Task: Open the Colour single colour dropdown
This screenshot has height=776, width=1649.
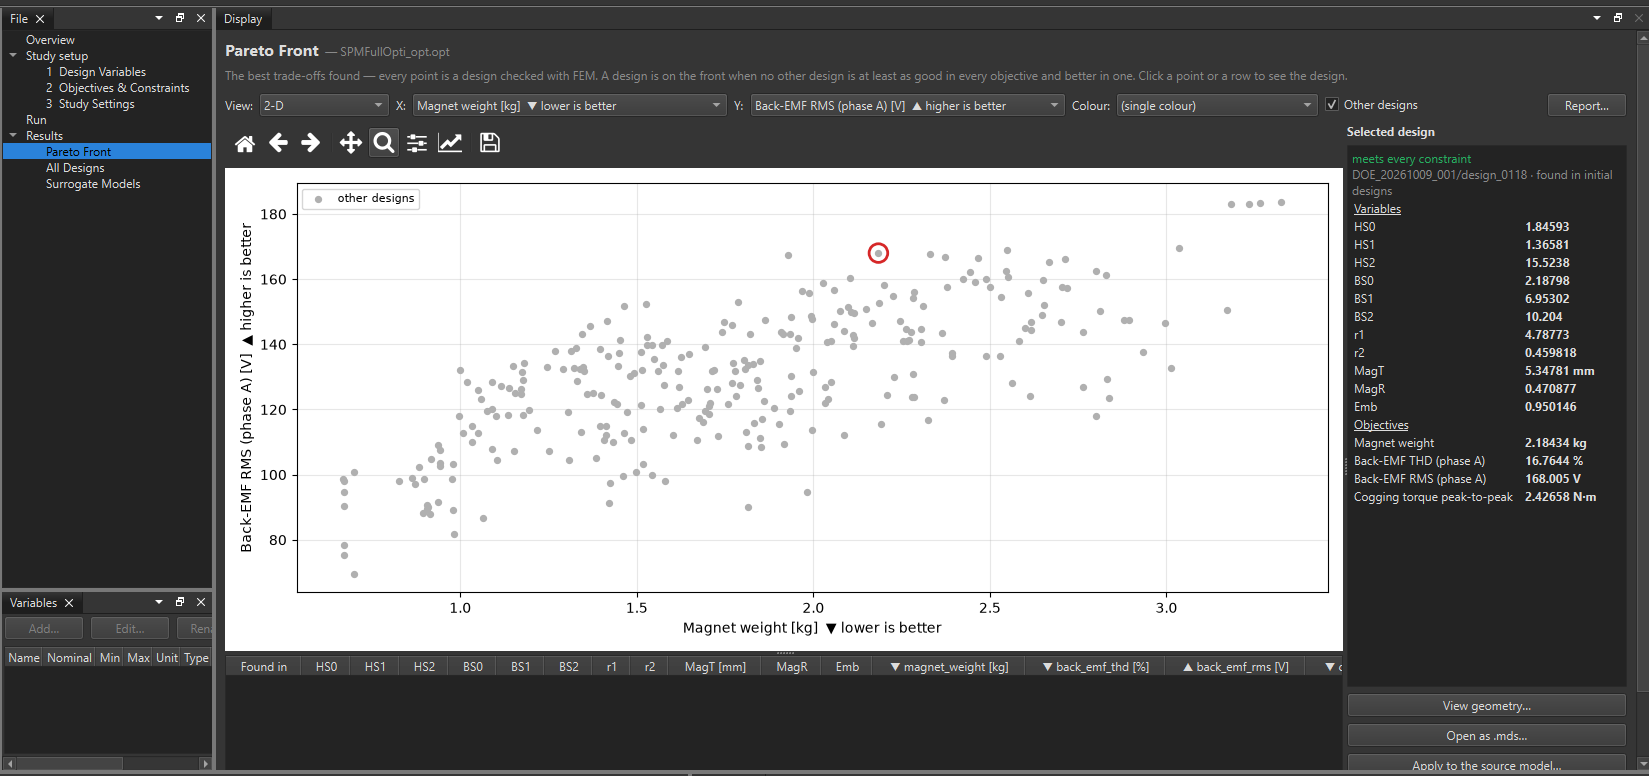Action: pyautogui.click(x=1217, y=105)
